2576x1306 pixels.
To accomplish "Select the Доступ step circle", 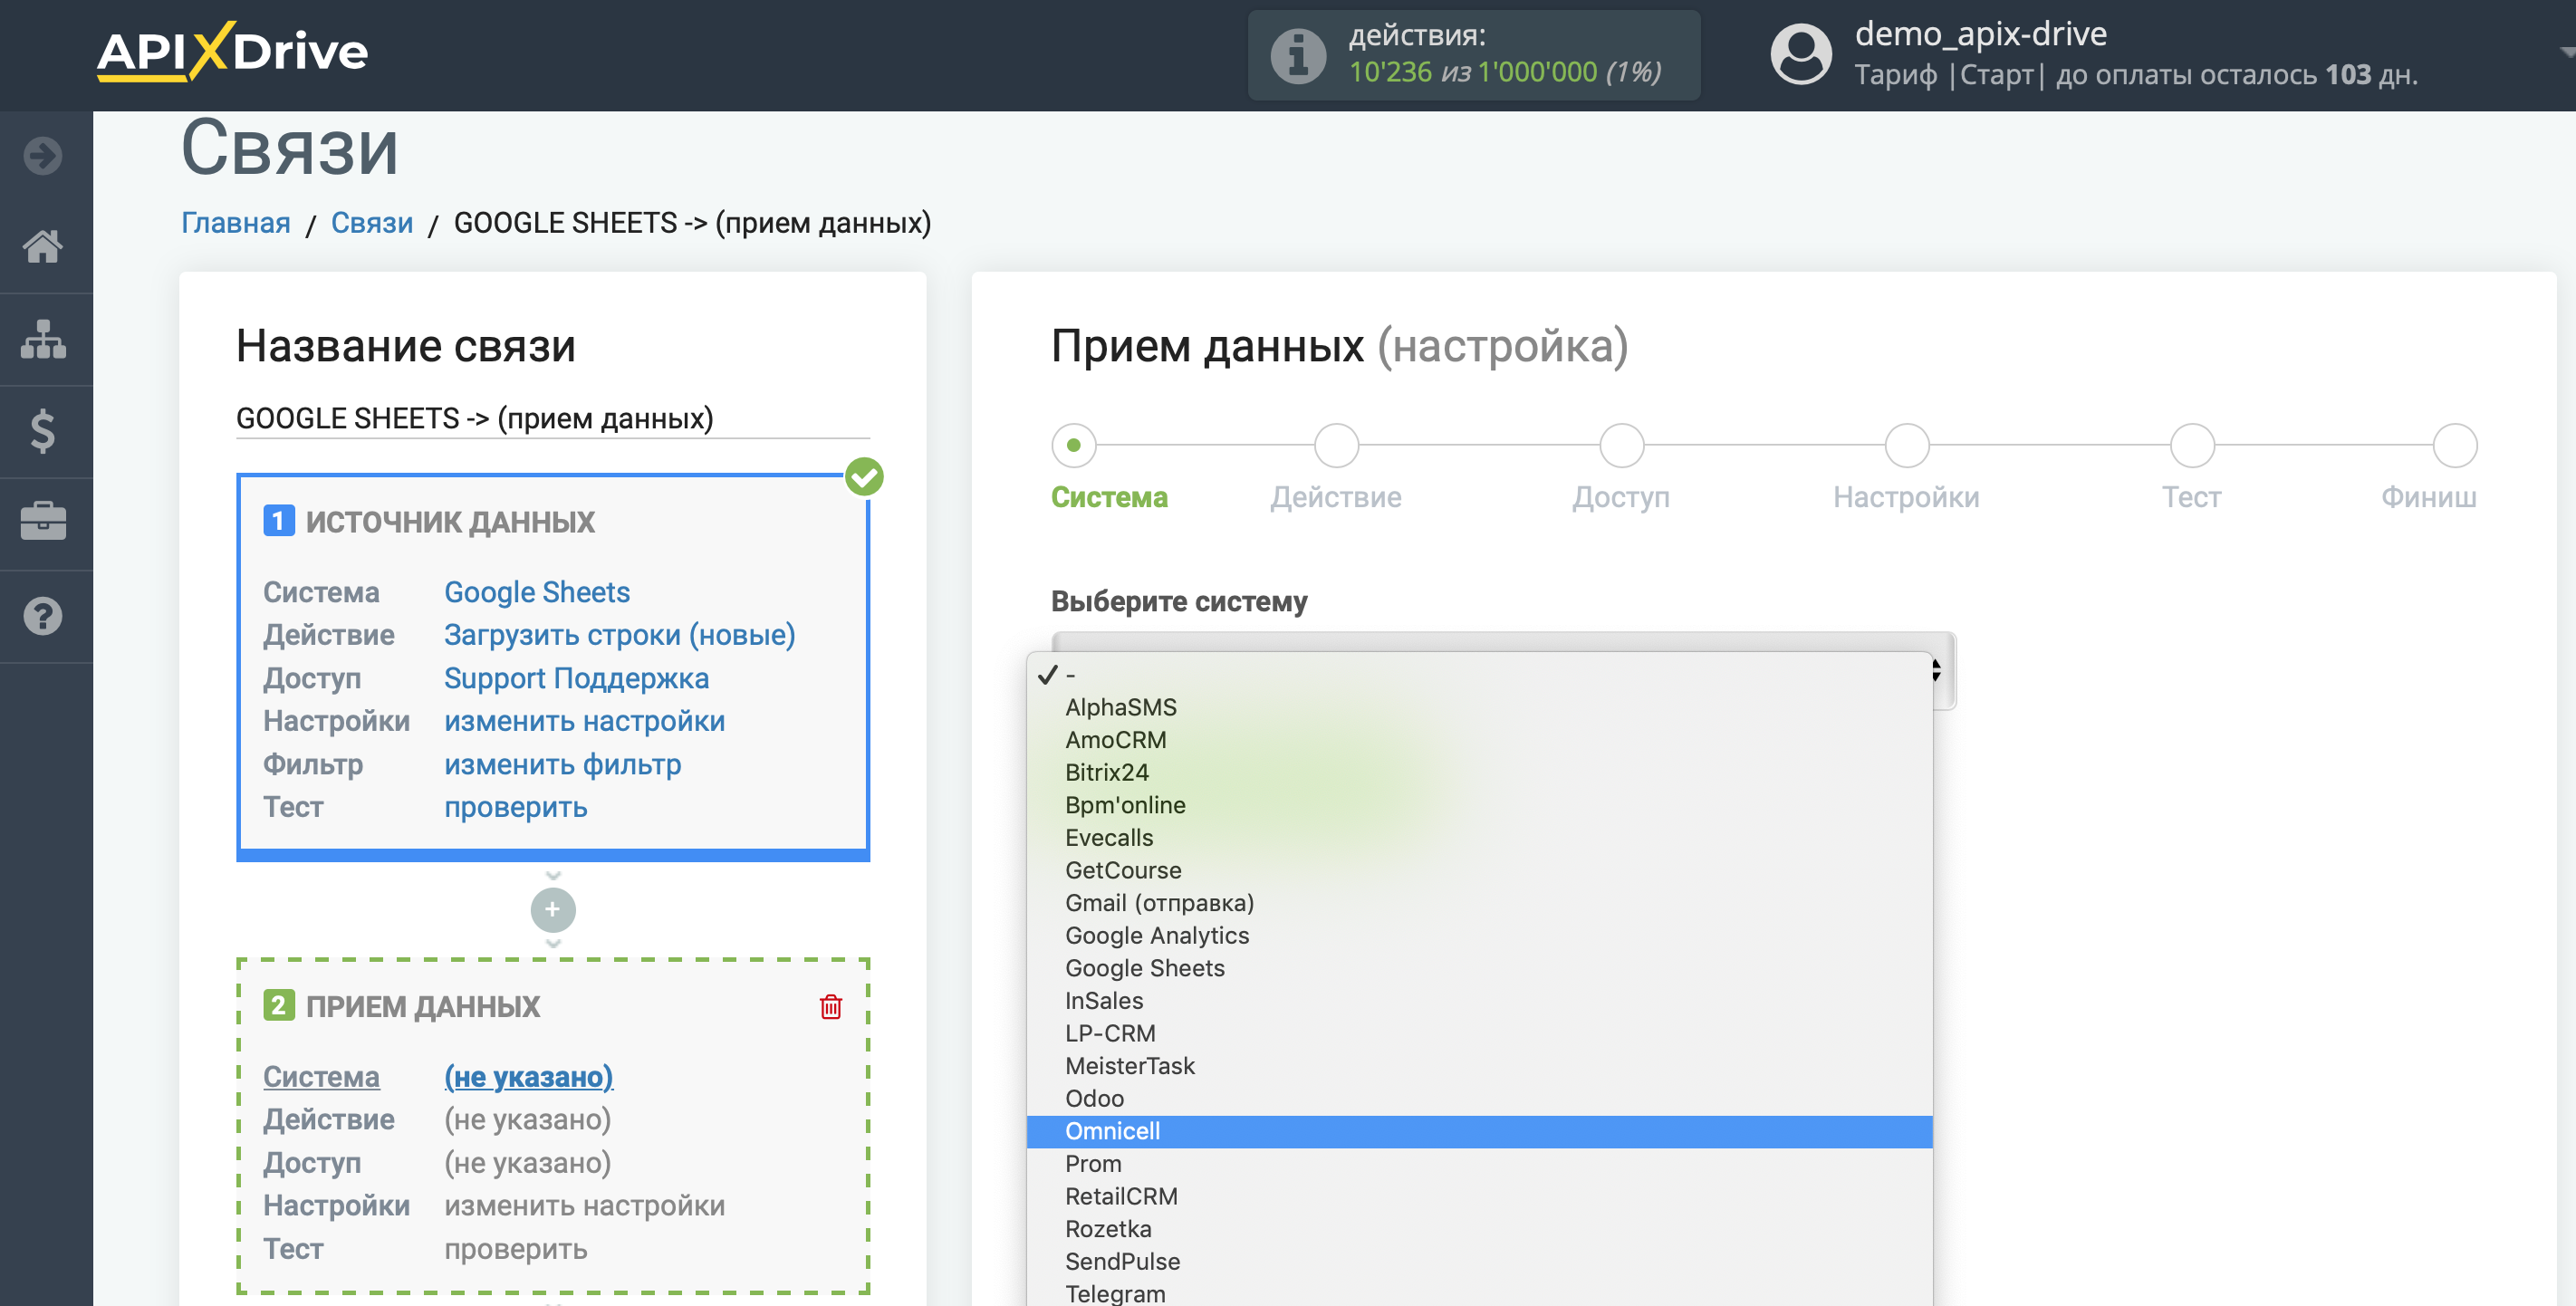I will (1621, 445).
